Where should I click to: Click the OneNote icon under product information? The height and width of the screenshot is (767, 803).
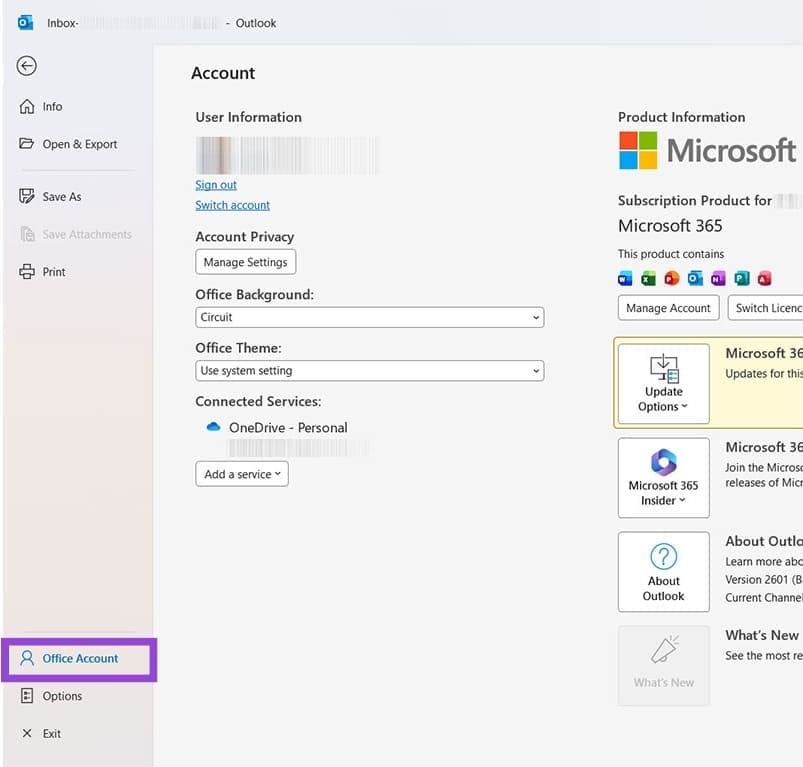pyautogui.click(x=719, y=278)
